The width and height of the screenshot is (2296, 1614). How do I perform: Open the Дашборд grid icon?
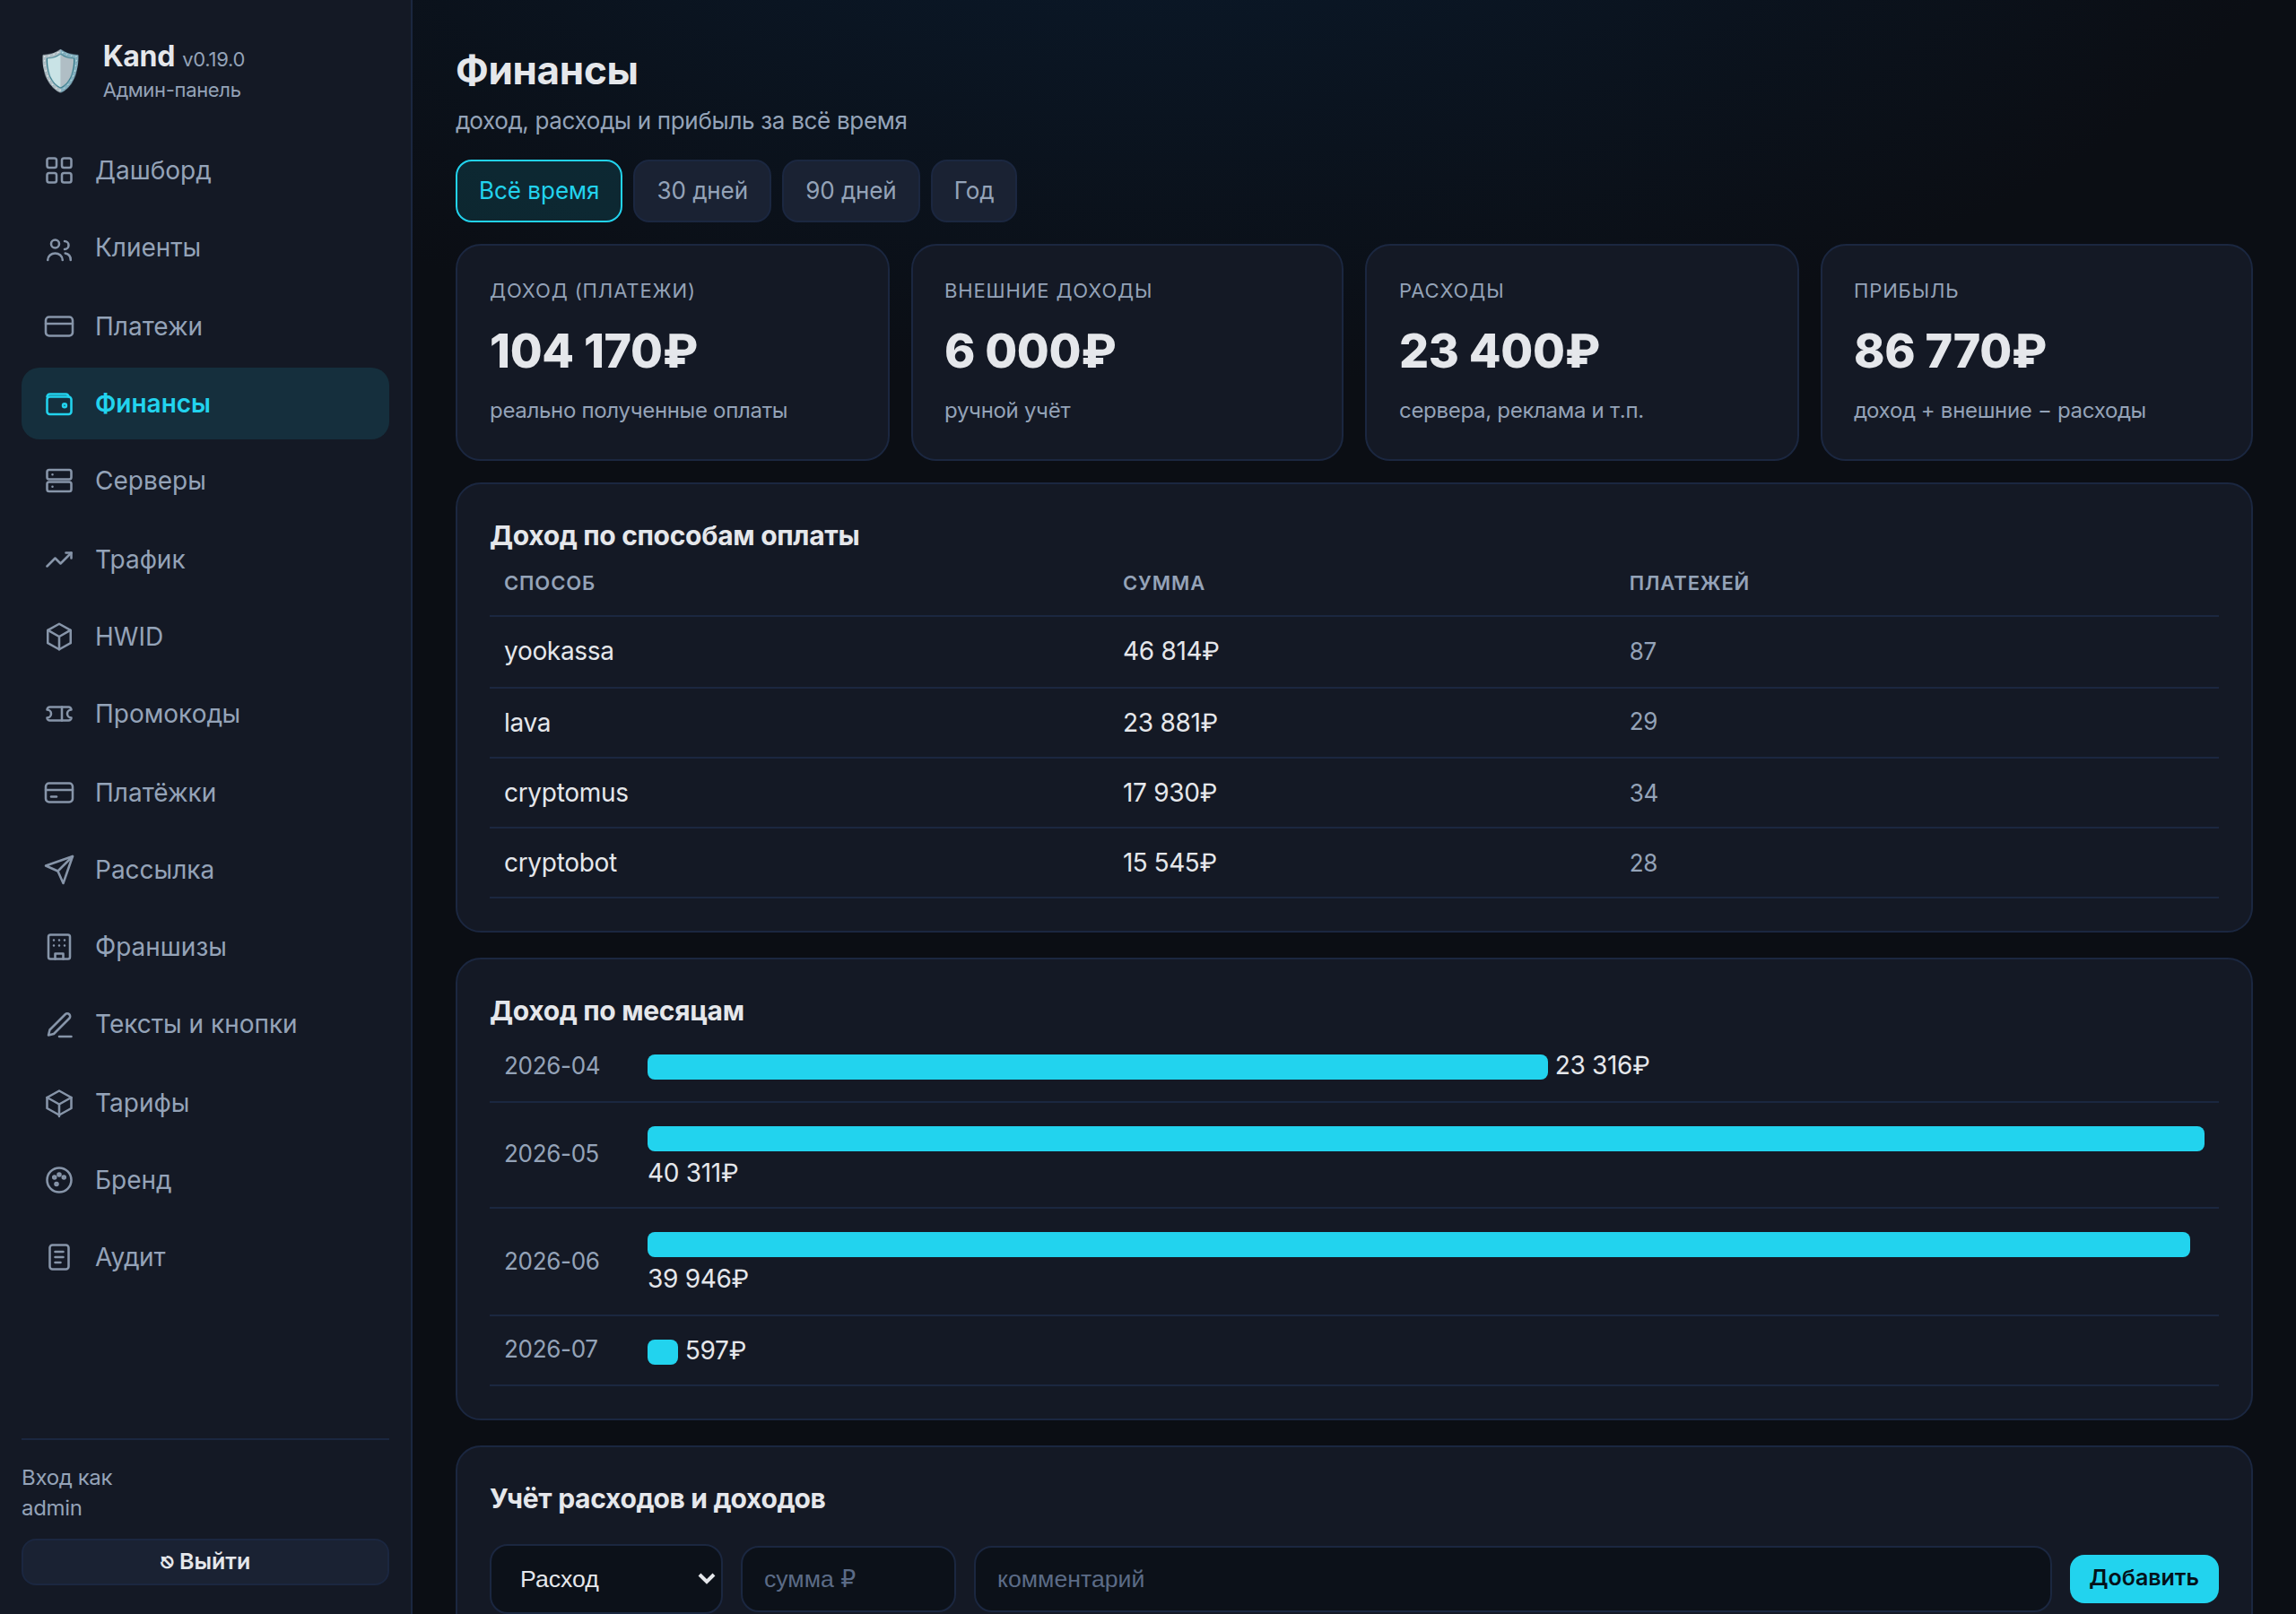click(x=59, y=170)
